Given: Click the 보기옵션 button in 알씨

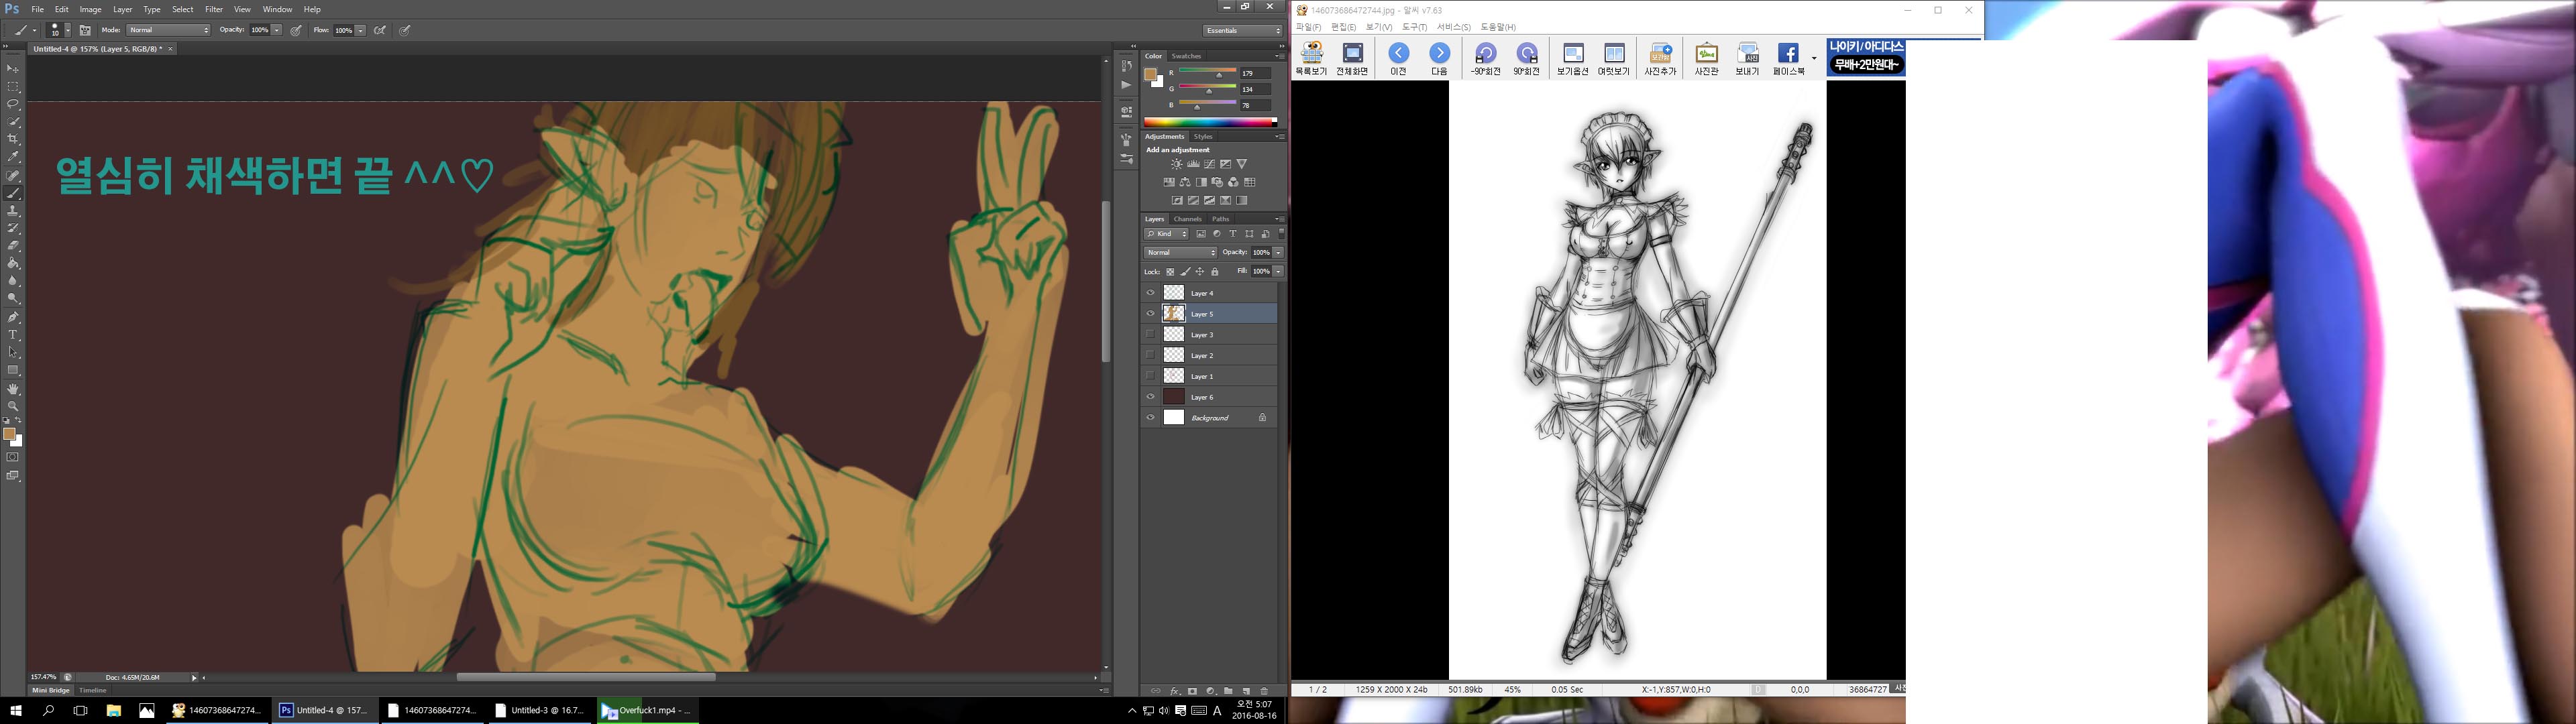Looking at the screenshot, I should tap(1572, 59).
